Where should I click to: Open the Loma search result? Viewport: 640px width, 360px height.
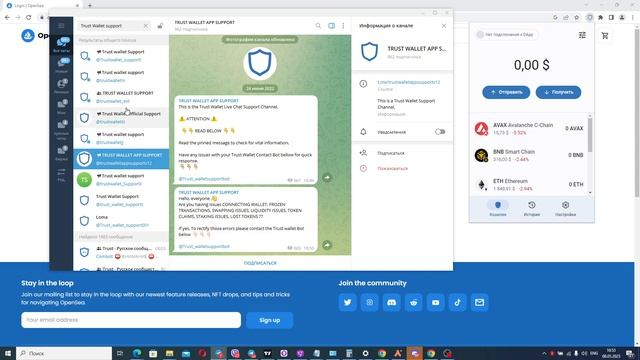121,221
